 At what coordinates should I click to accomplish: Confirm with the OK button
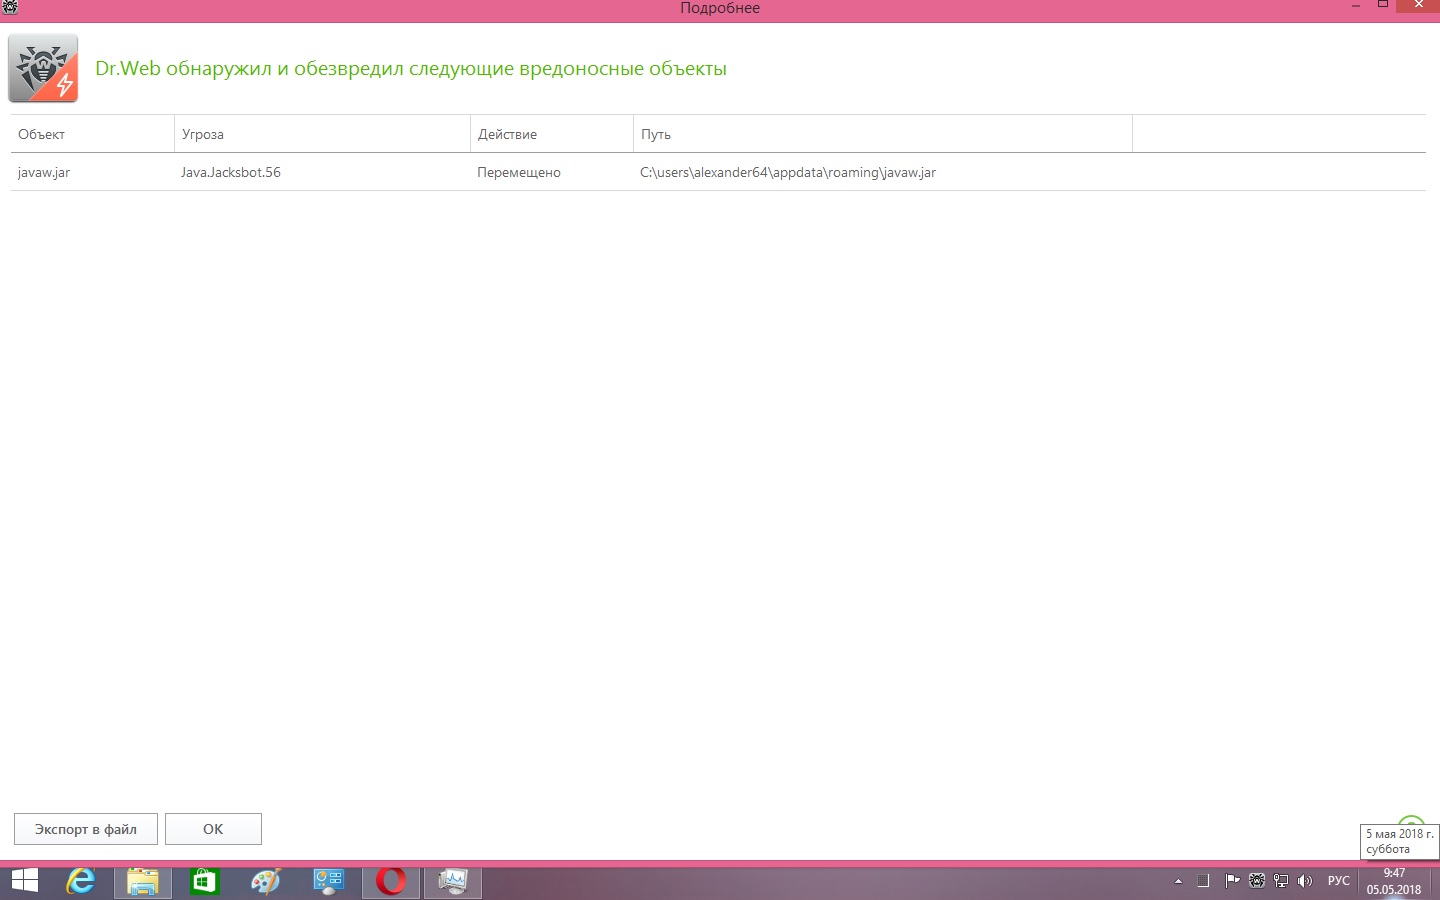point(213,829)
